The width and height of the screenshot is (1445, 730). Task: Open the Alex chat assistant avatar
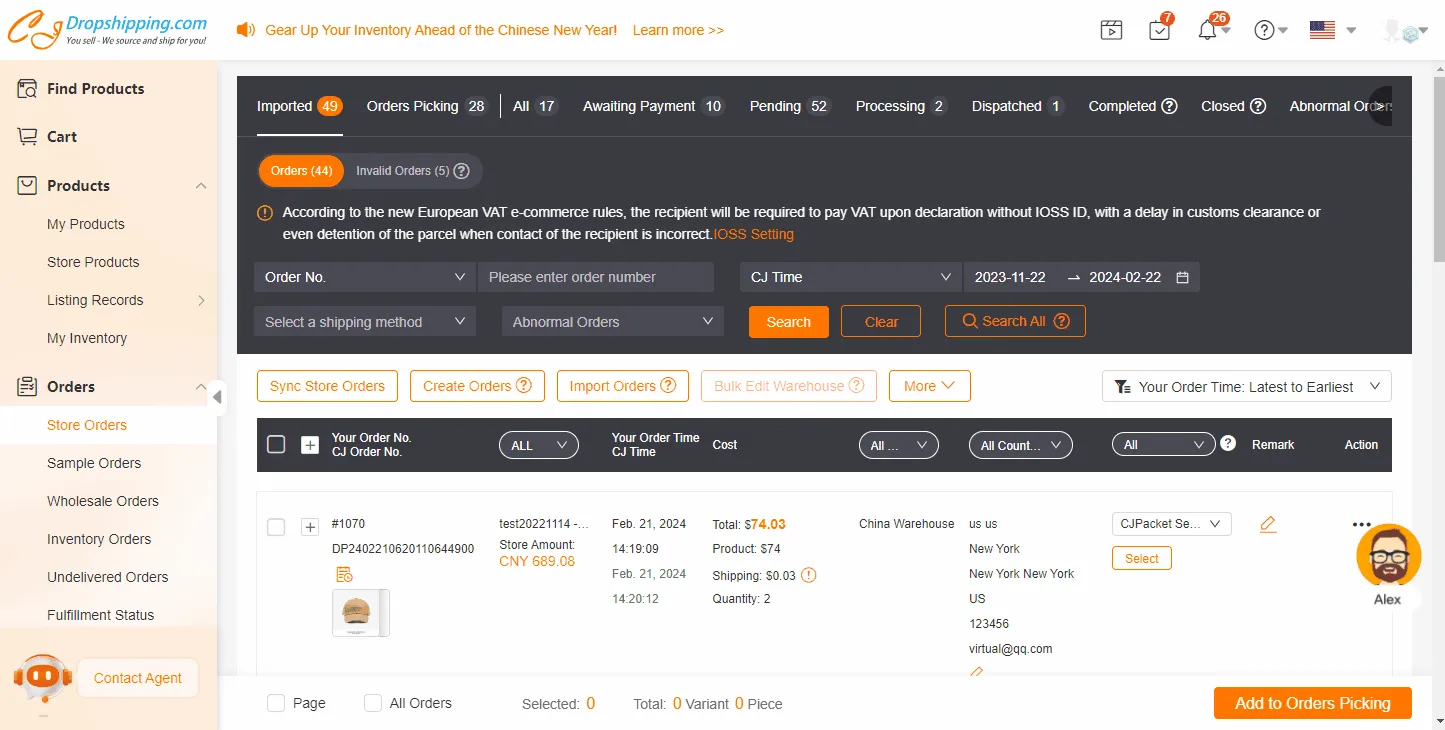(x=1388, y=557)
